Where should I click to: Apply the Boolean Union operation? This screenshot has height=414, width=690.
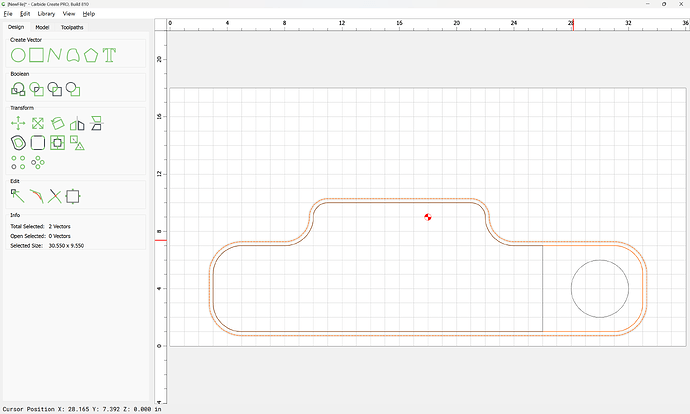click(18, 89)
